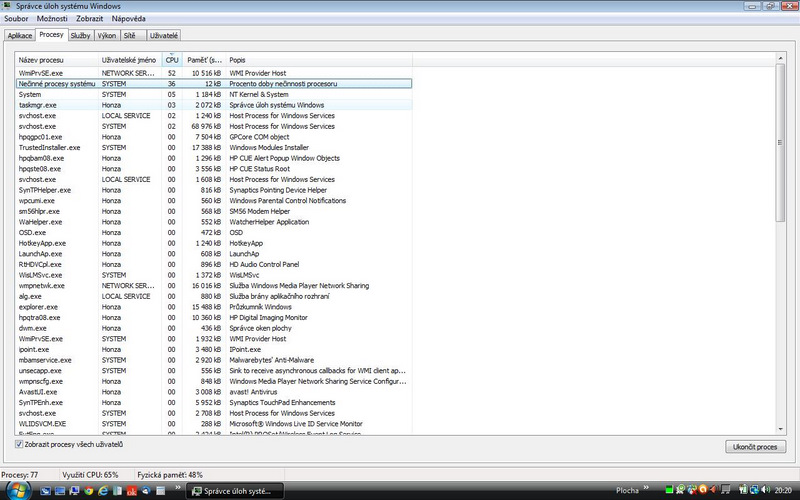Click the red 'ok' quick launch icon
Viewport: 800px width, 500px height.
[x=132, y=491]
